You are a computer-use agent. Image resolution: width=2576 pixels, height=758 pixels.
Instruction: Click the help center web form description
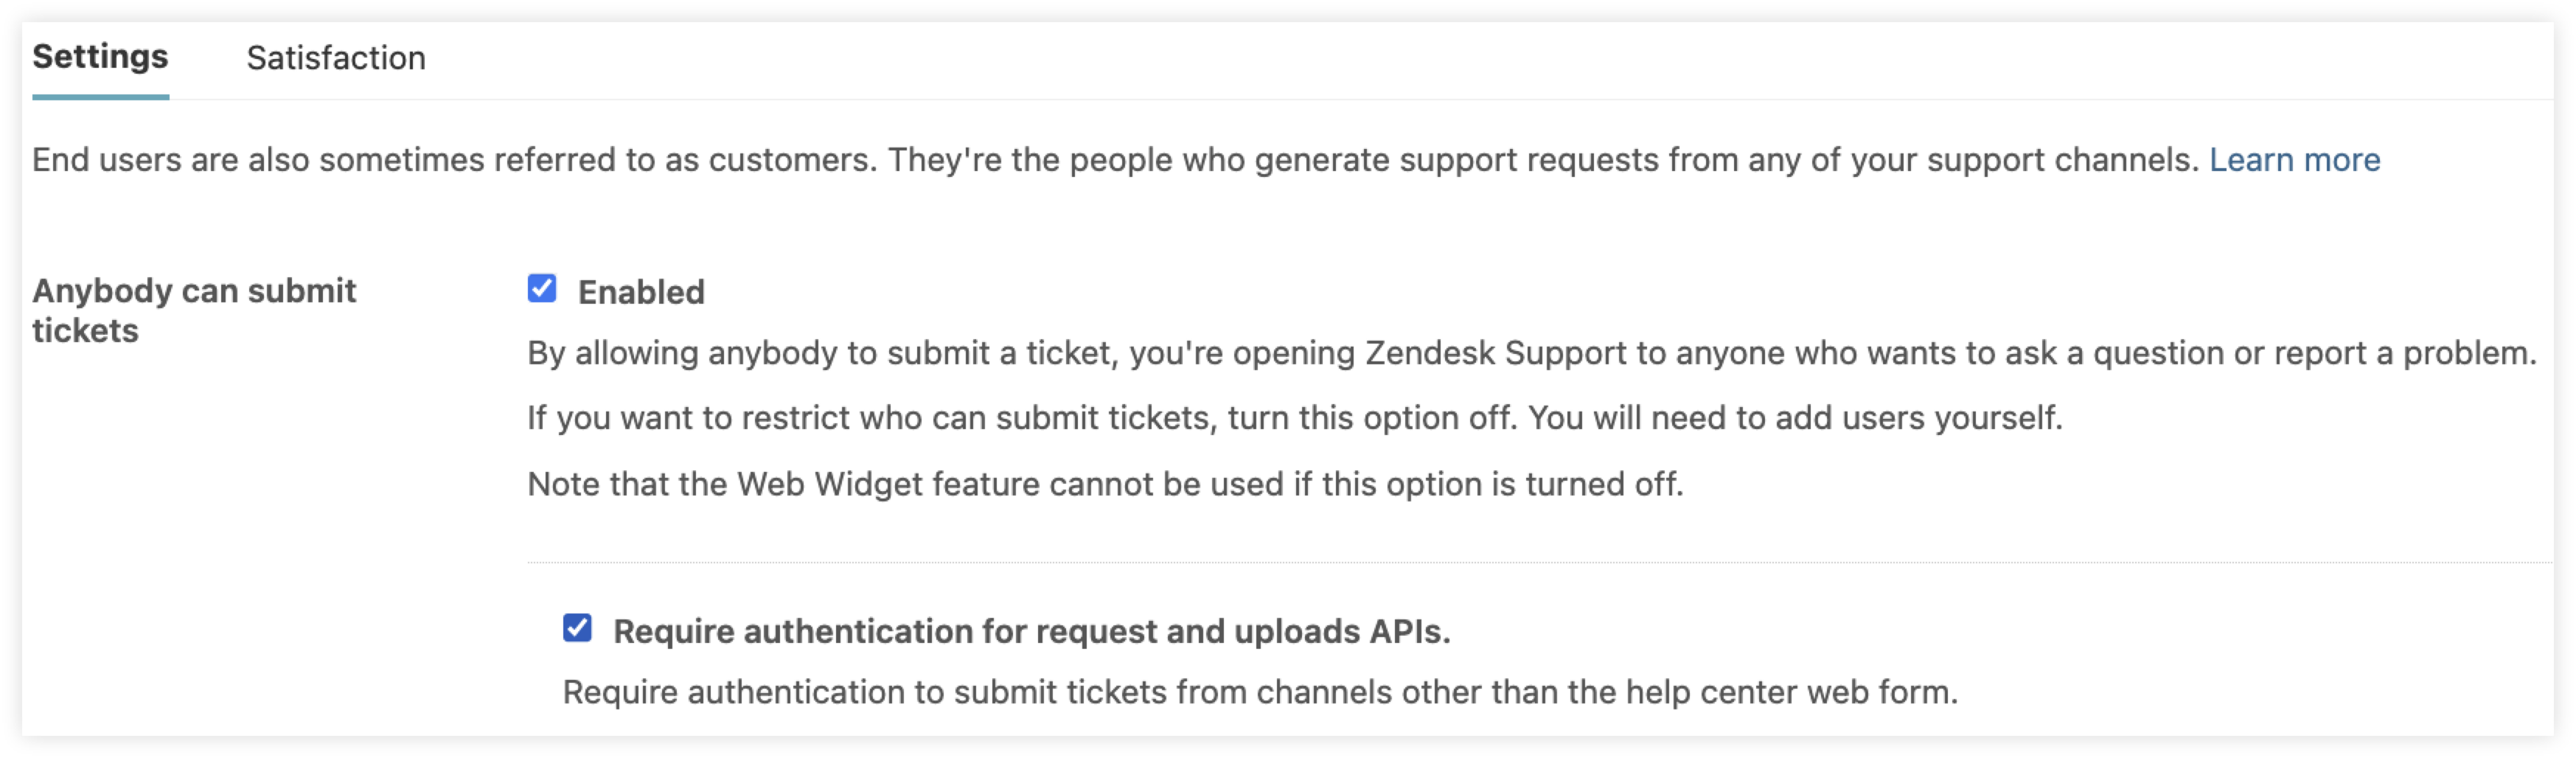tap(1260, 690)
